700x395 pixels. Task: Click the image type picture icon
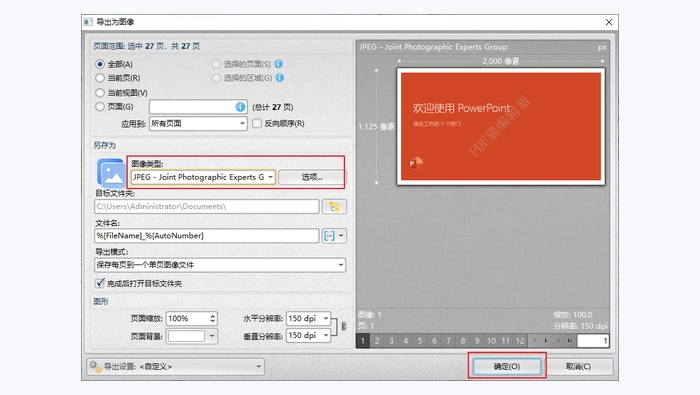pos(111,173)
